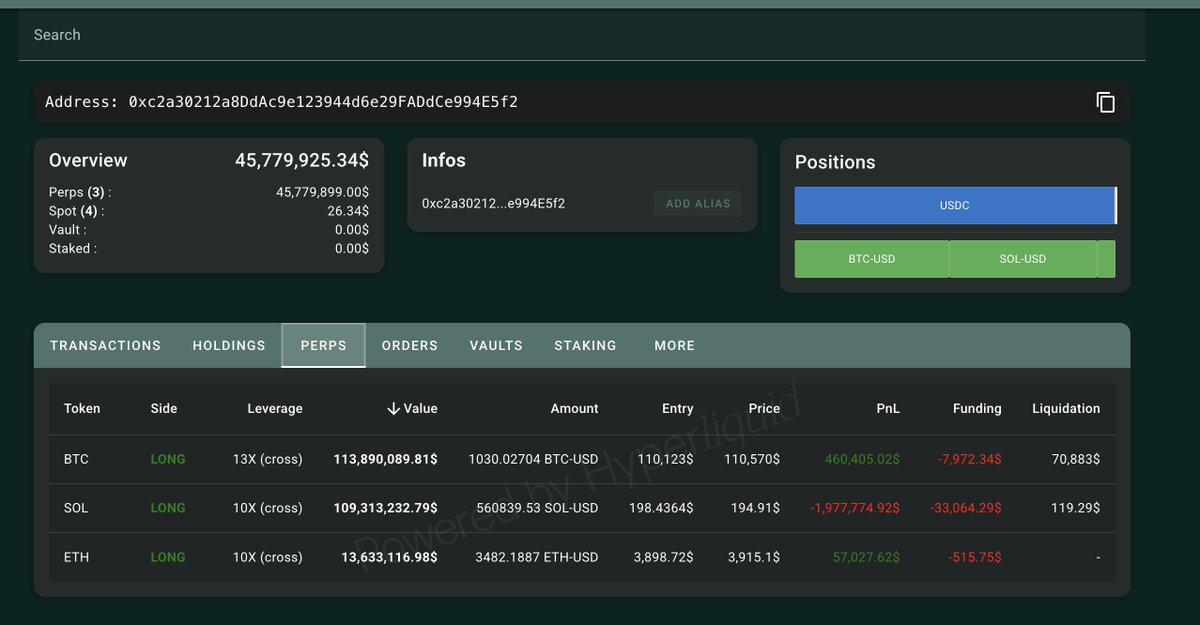Viewport: 1200px width, 625px height.
Task: Open the Transactions tab
Action: pos(105,345)
